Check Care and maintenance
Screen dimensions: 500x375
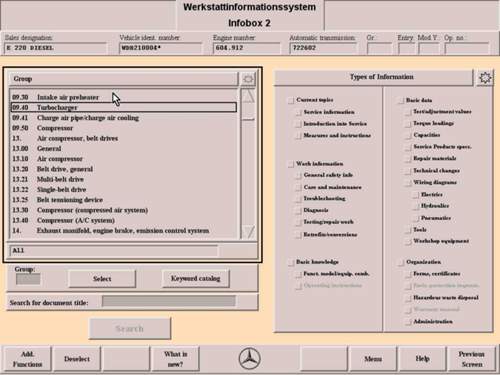pos(298,187)
